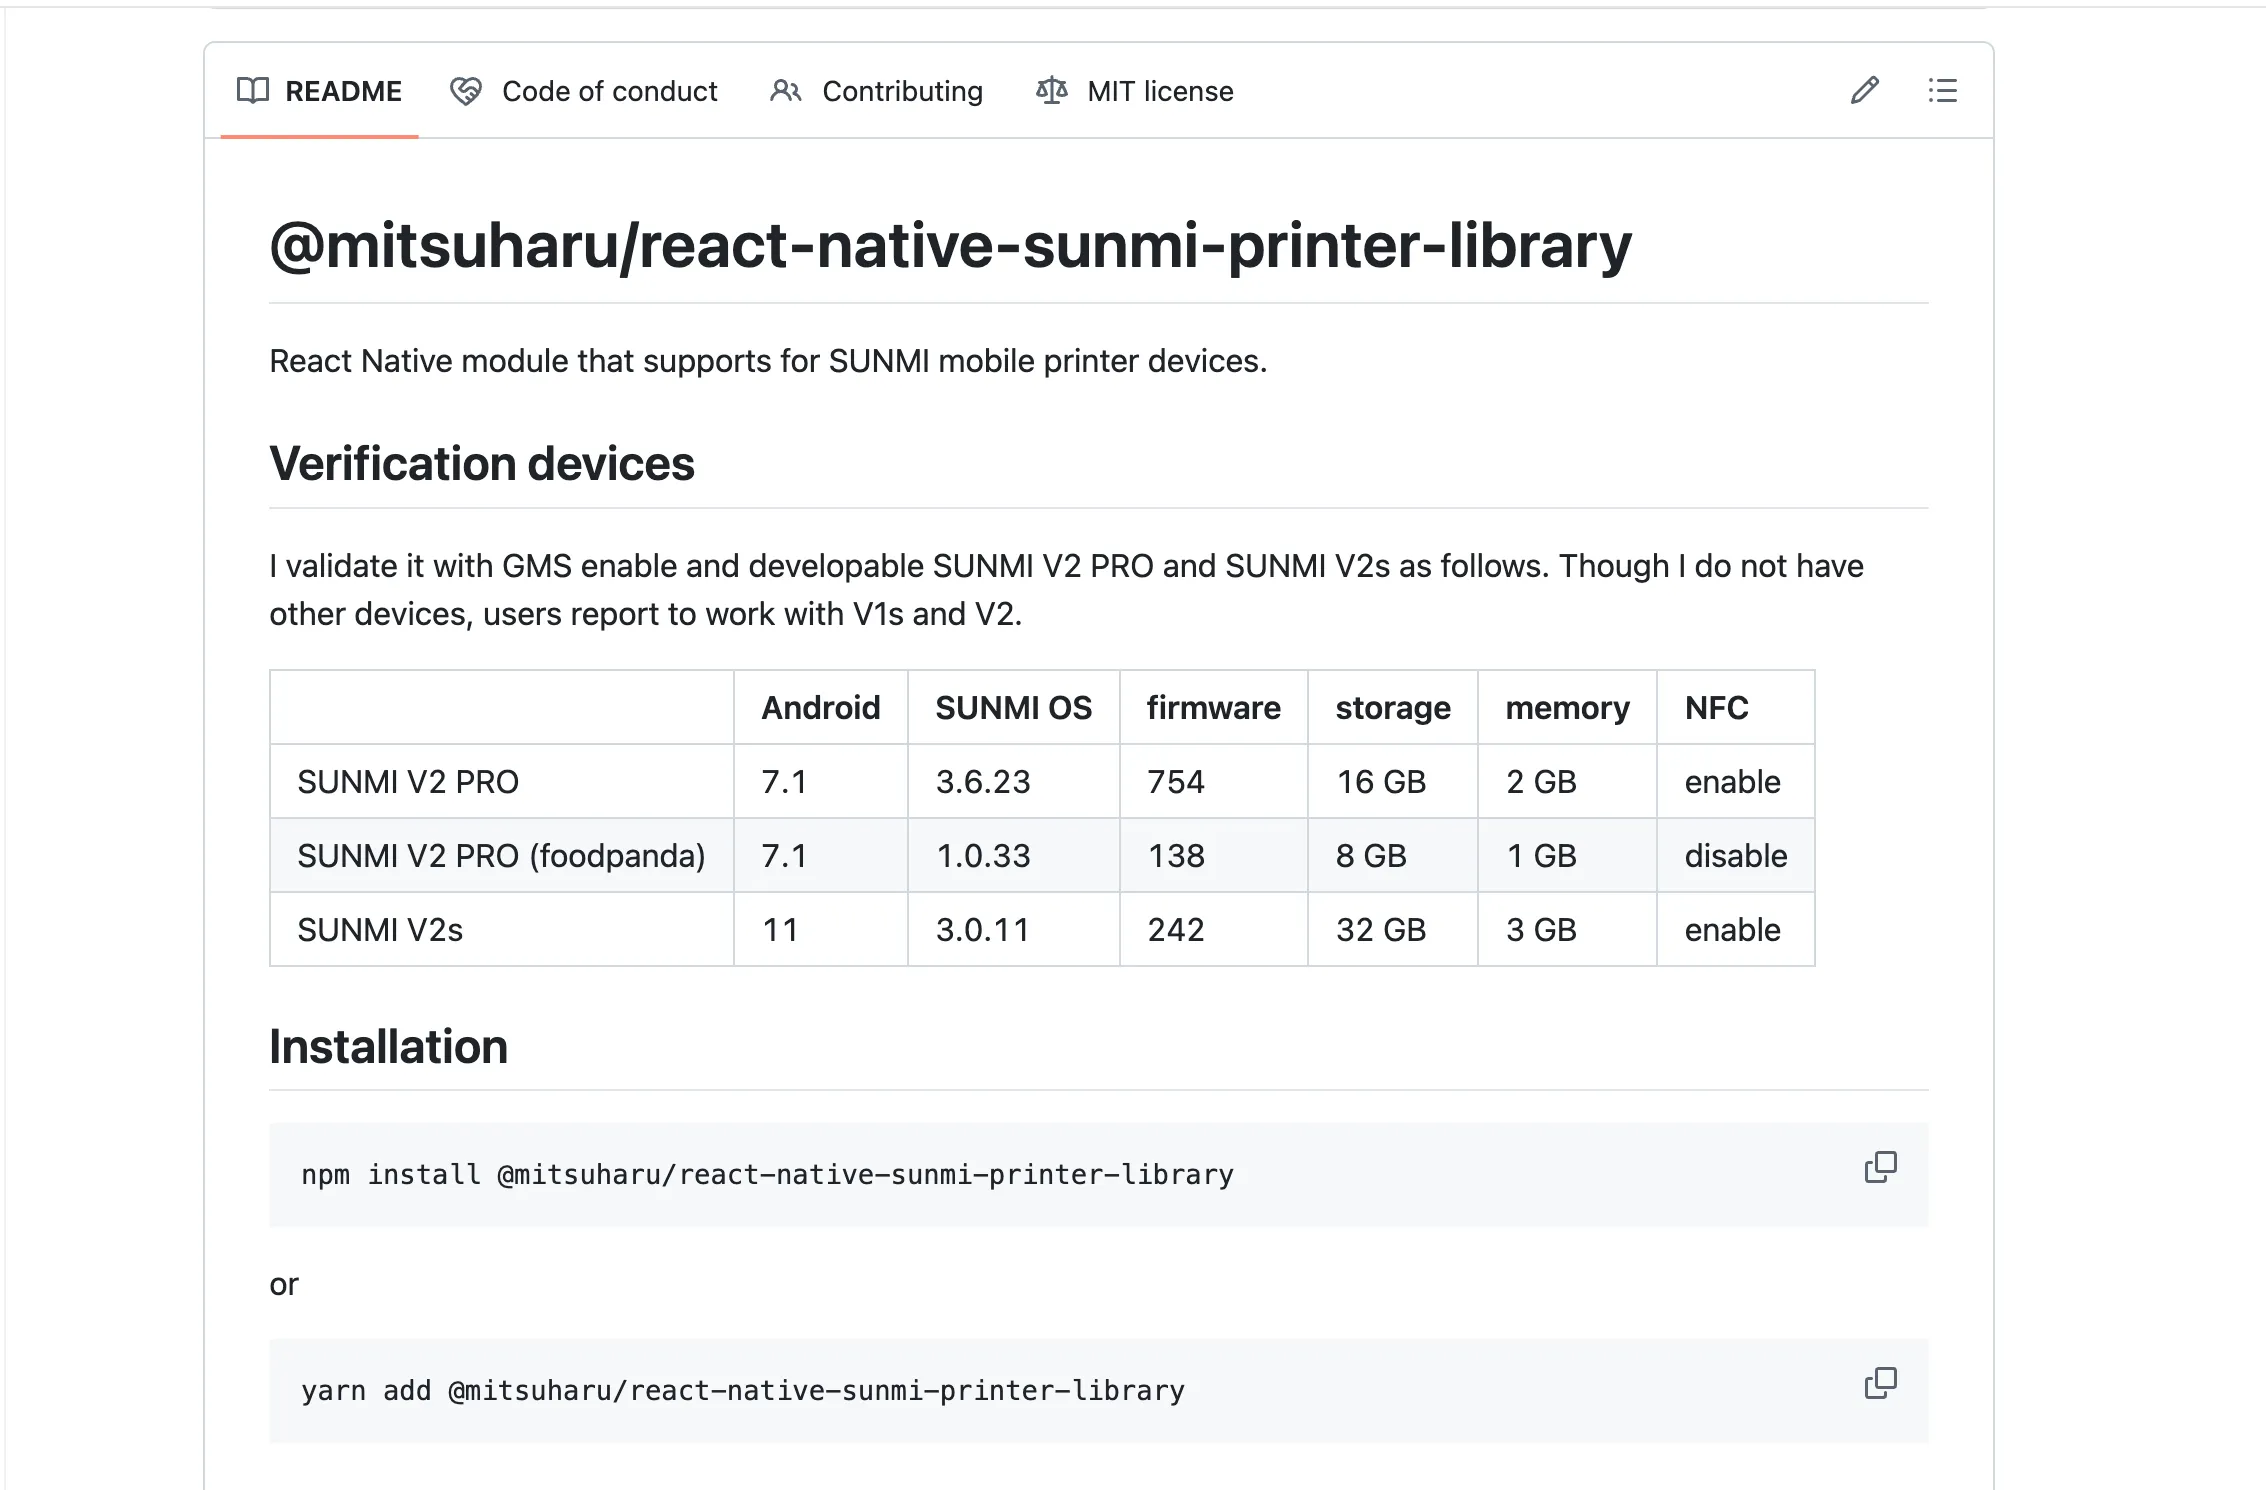
Task: Click the NFC column header
Action: tap(1716, 708)
